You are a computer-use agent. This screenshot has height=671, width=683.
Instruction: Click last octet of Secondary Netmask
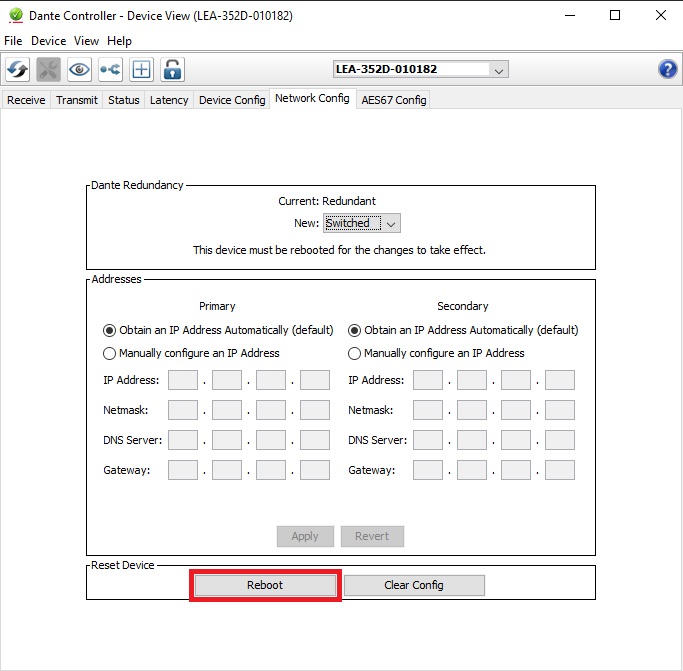pos(560,410)
